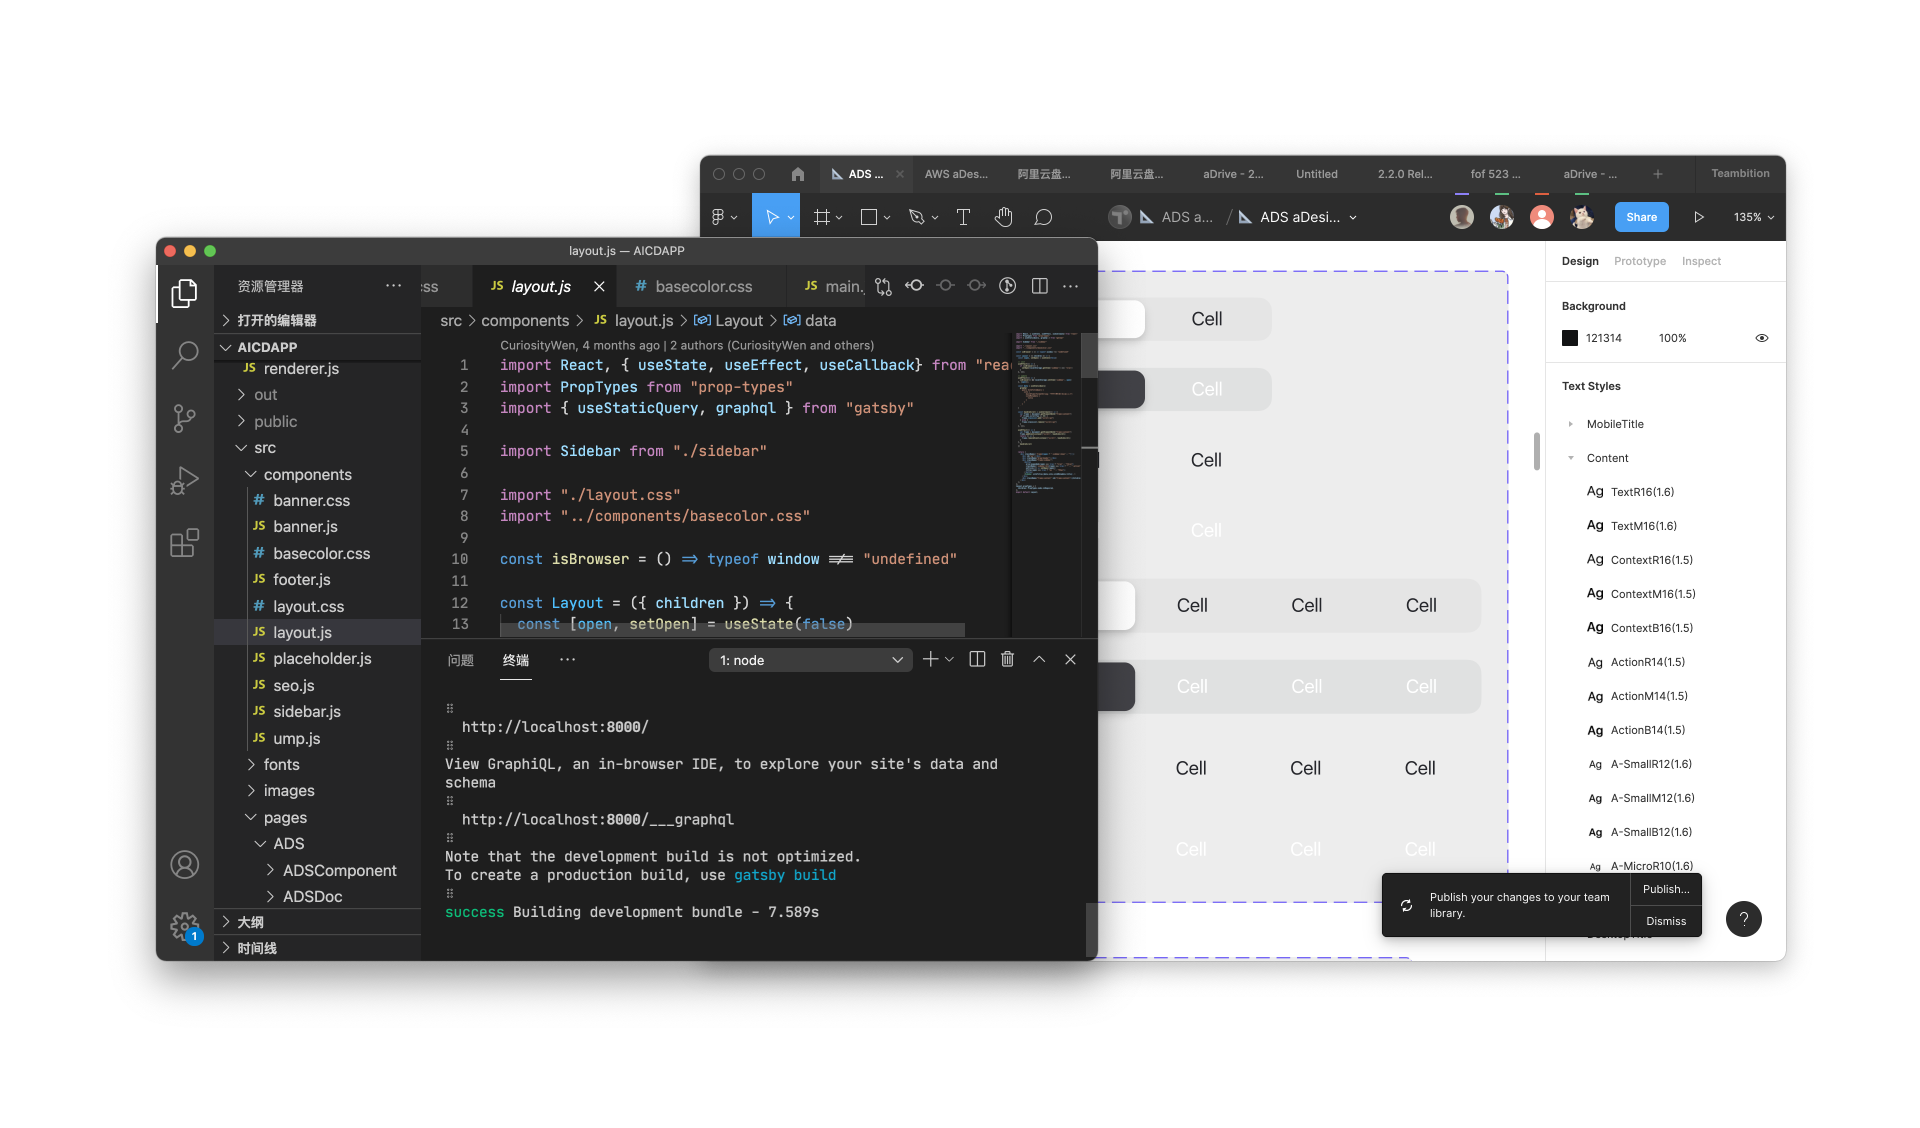Open the Figma main menu icon
This screenshot has height=1128, width=1920.
click(718, 217)
